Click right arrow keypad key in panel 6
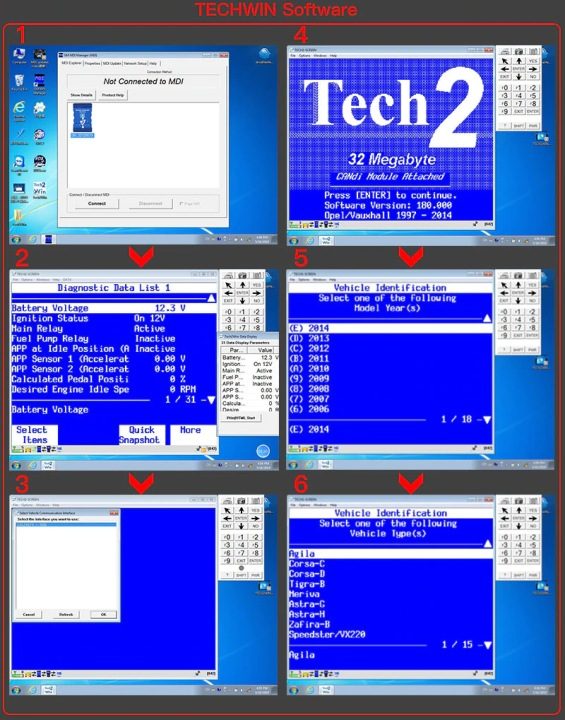 [532, 518]
